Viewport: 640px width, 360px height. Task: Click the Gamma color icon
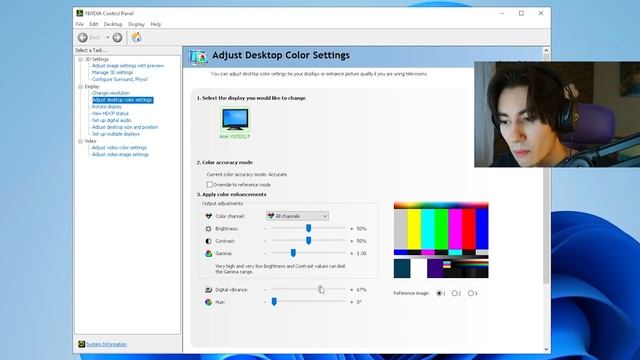coord(208,253)
